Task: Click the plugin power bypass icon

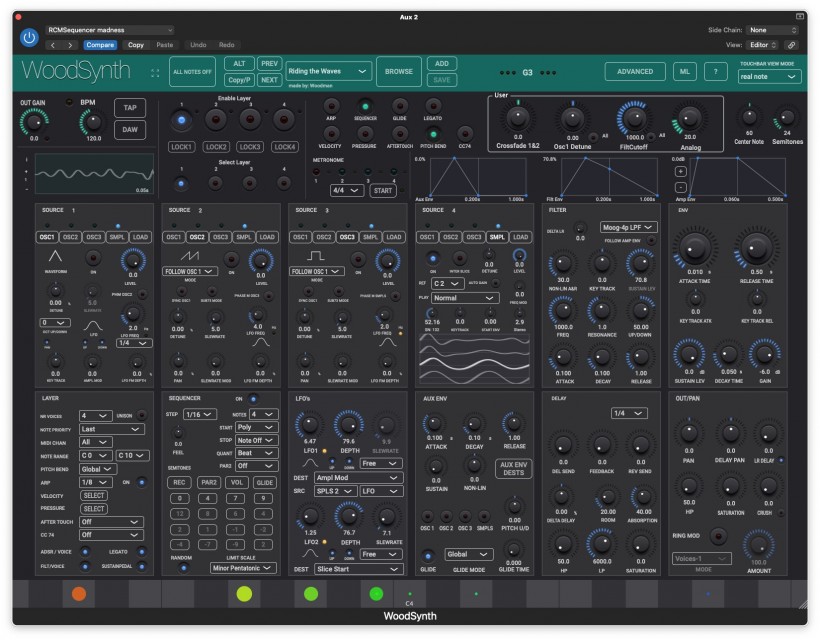Action: 29,38
